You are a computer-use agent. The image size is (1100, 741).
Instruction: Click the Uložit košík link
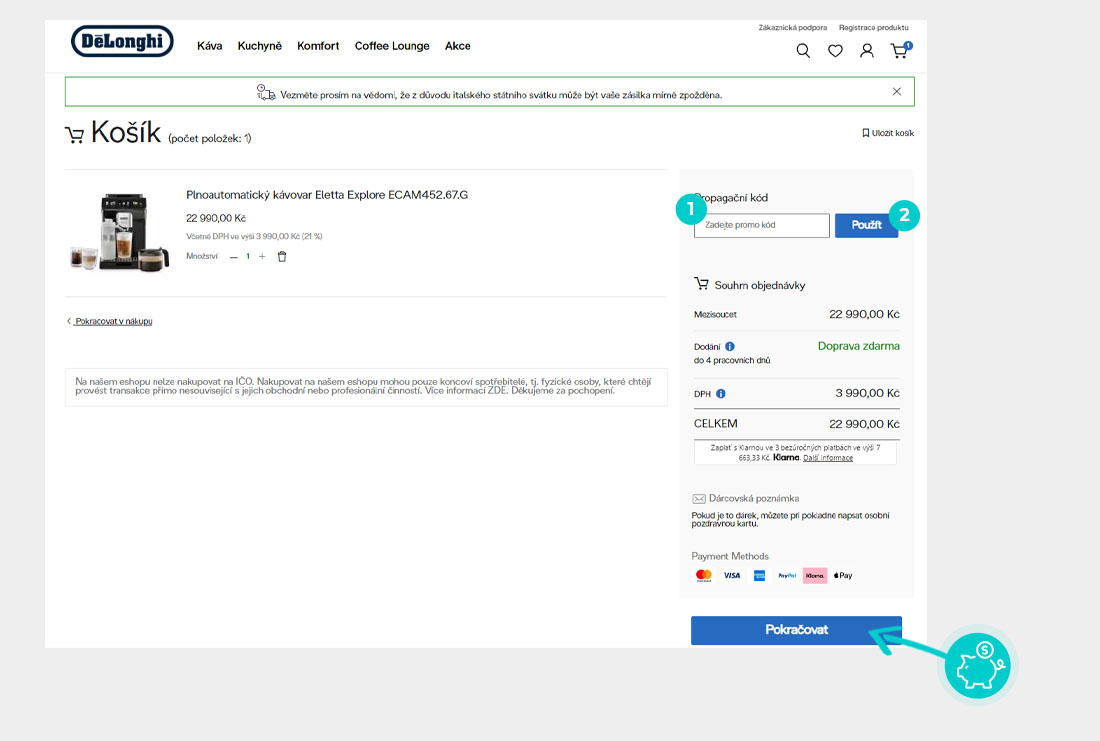pyautogui.click(x=888, y=133)
